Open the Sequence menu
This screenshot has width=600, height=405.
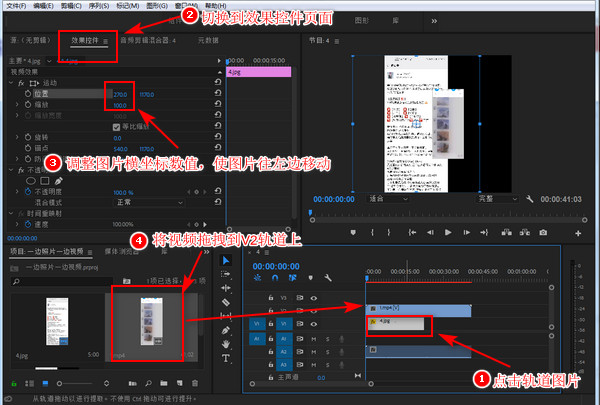[x=99, y=6]
